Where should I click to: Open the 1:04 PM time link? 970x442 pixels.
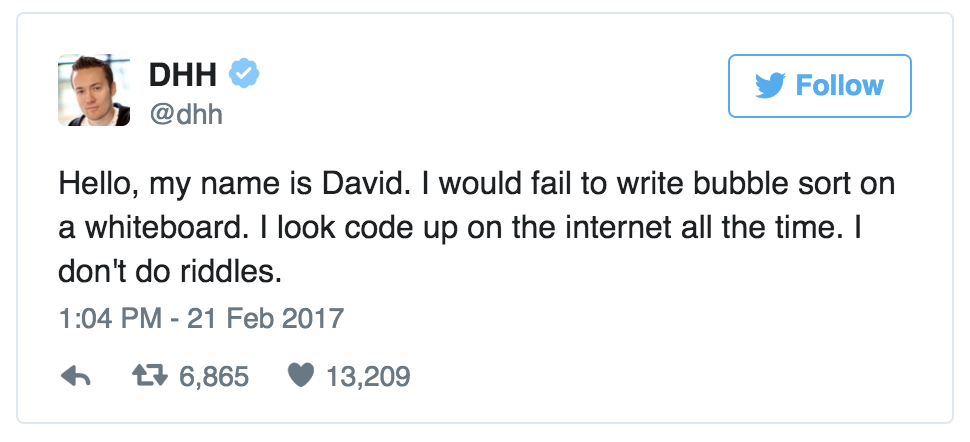109,318
